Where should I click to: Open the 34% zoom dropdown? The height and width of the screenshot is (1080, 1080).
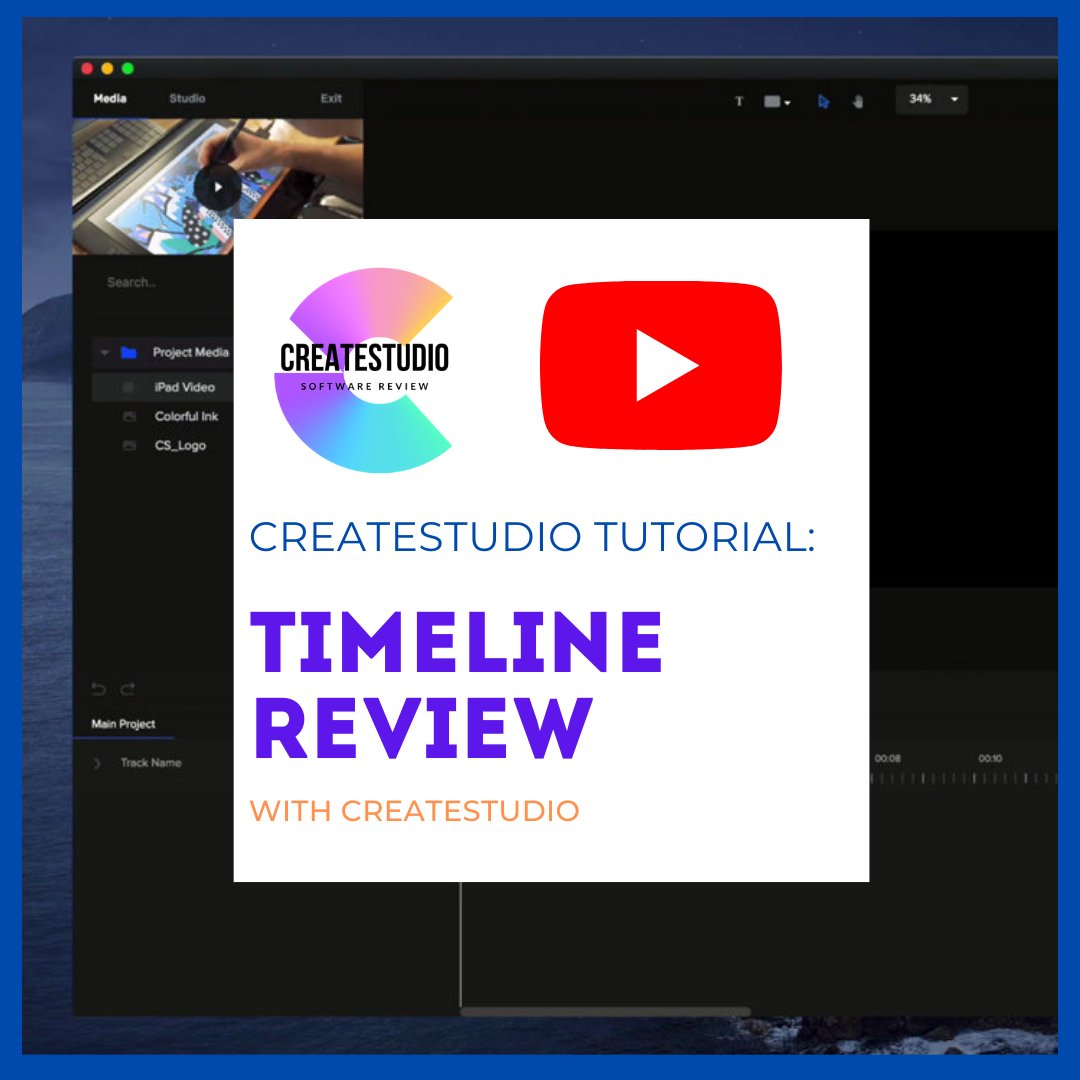(932, 99)
